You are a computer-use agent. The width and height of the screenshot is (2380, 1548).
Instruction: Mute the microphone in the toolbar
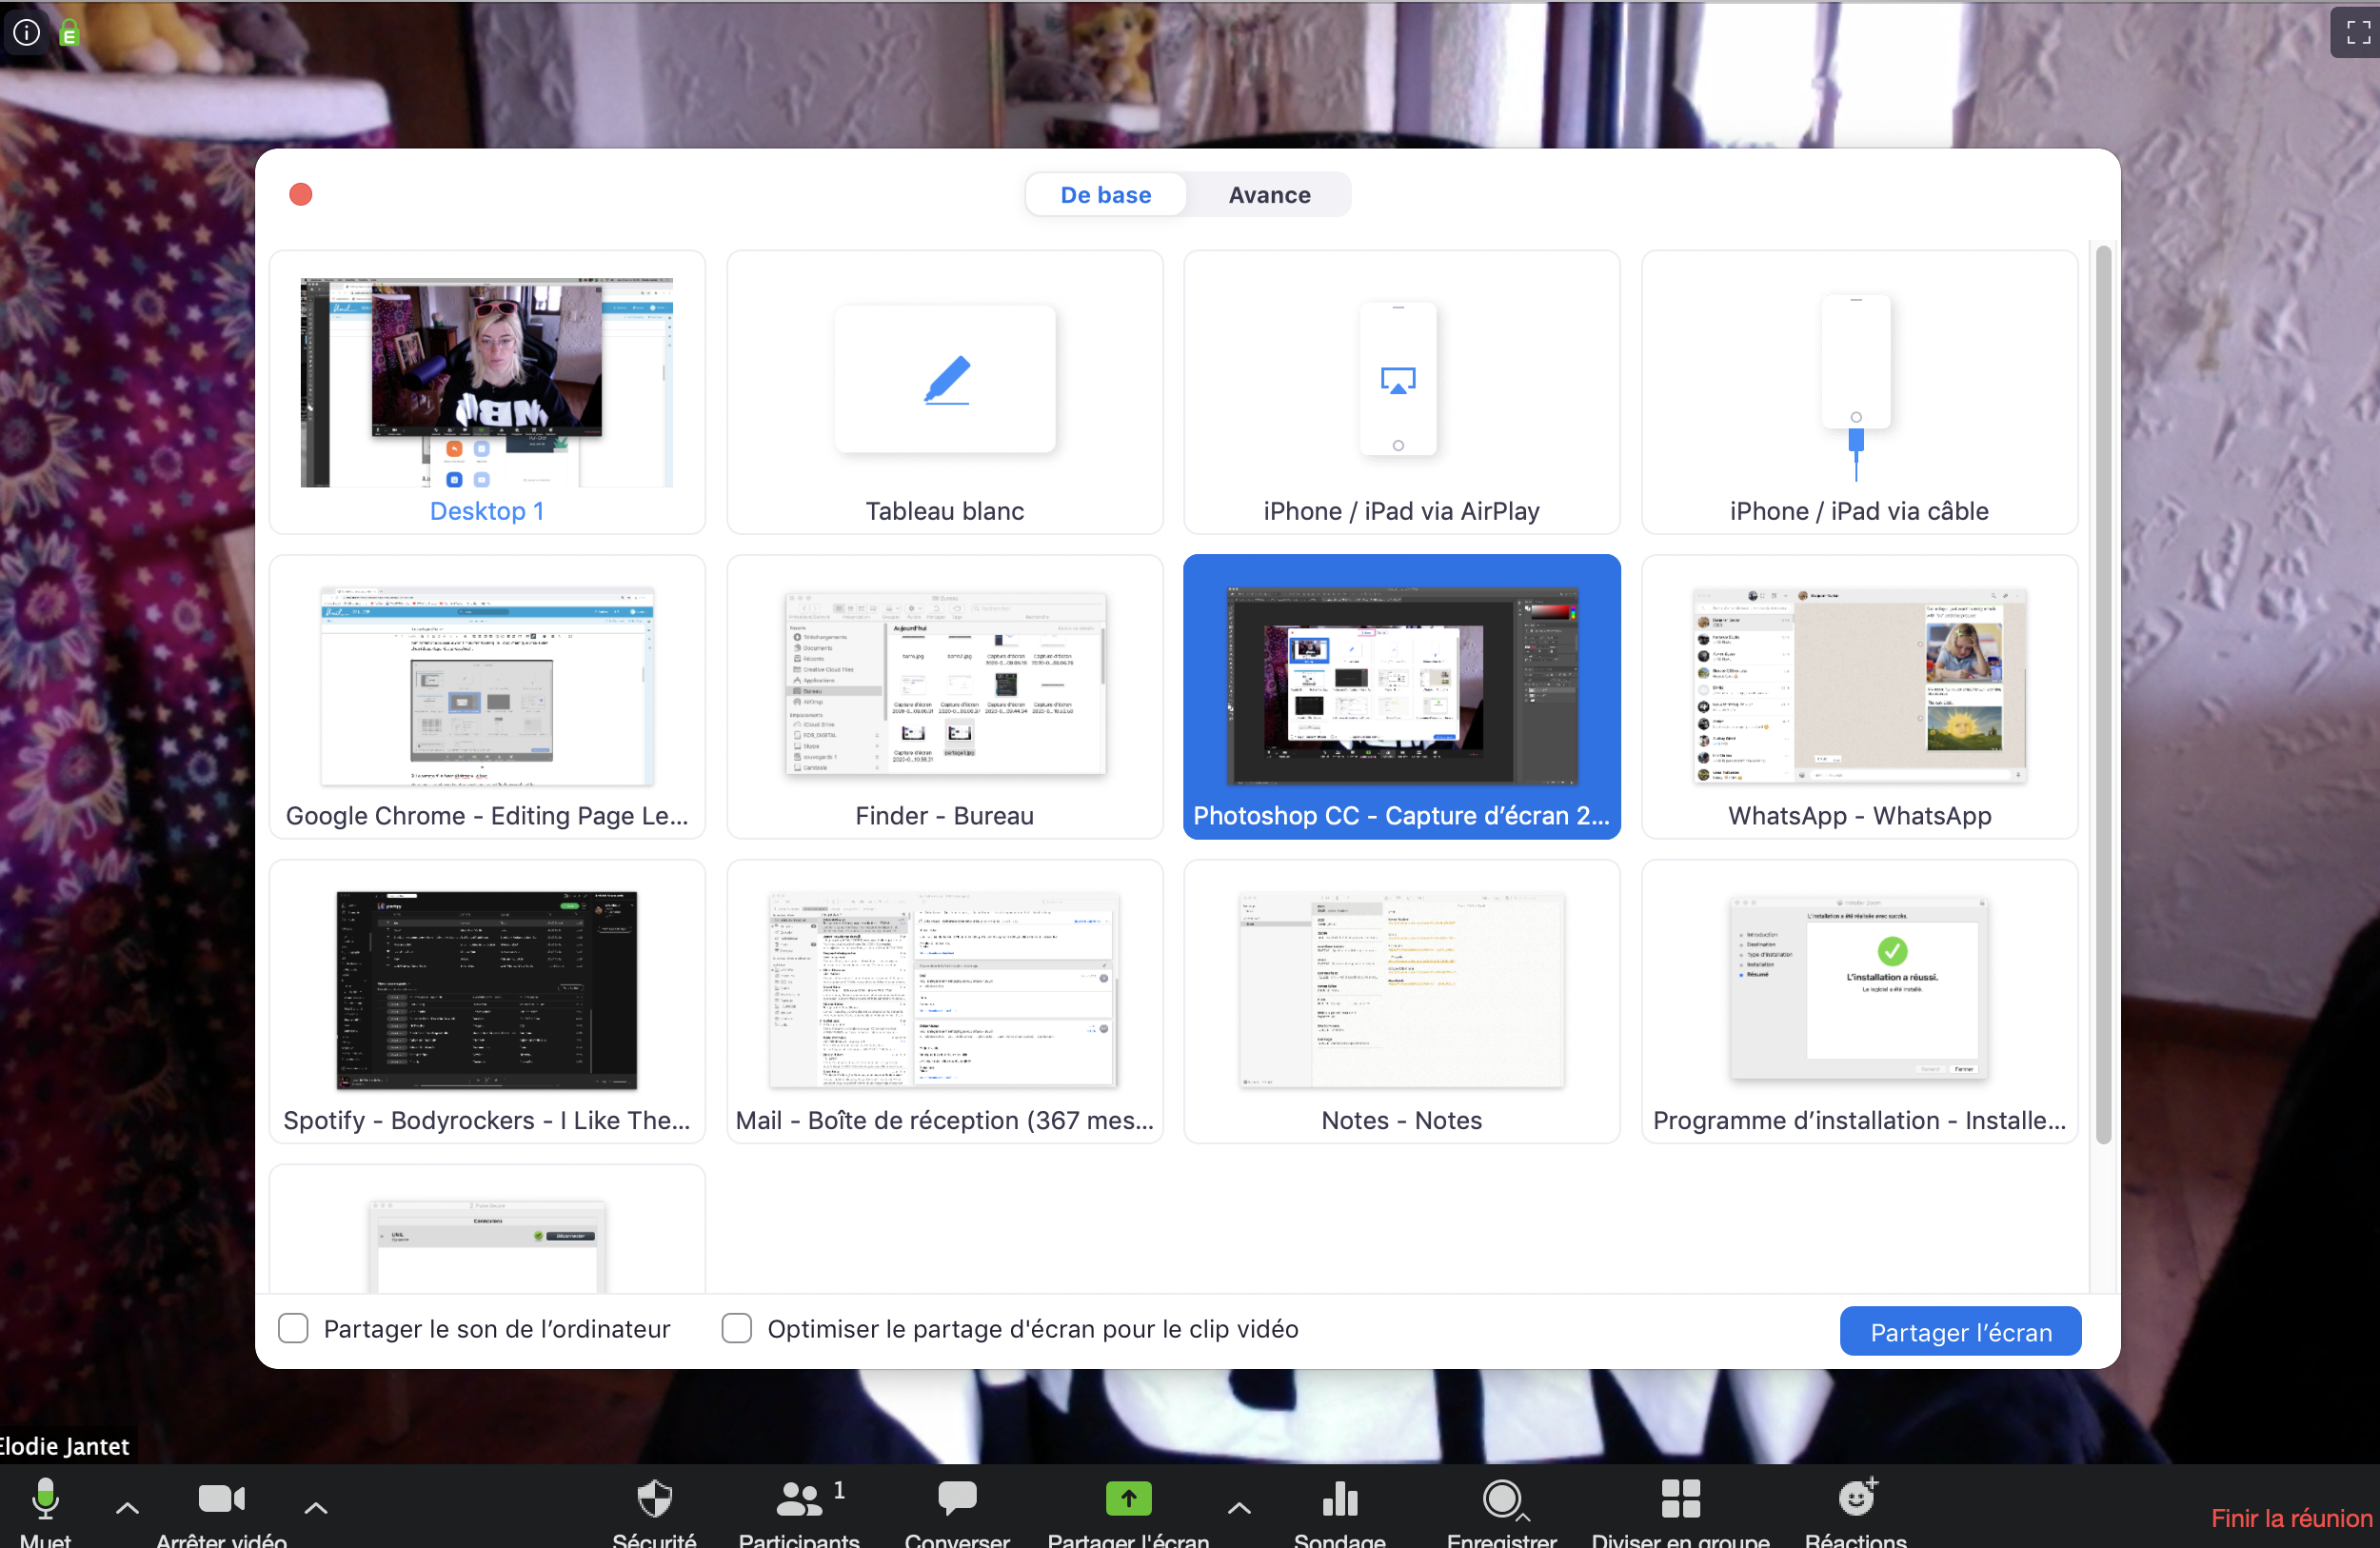coord(45,1498)
